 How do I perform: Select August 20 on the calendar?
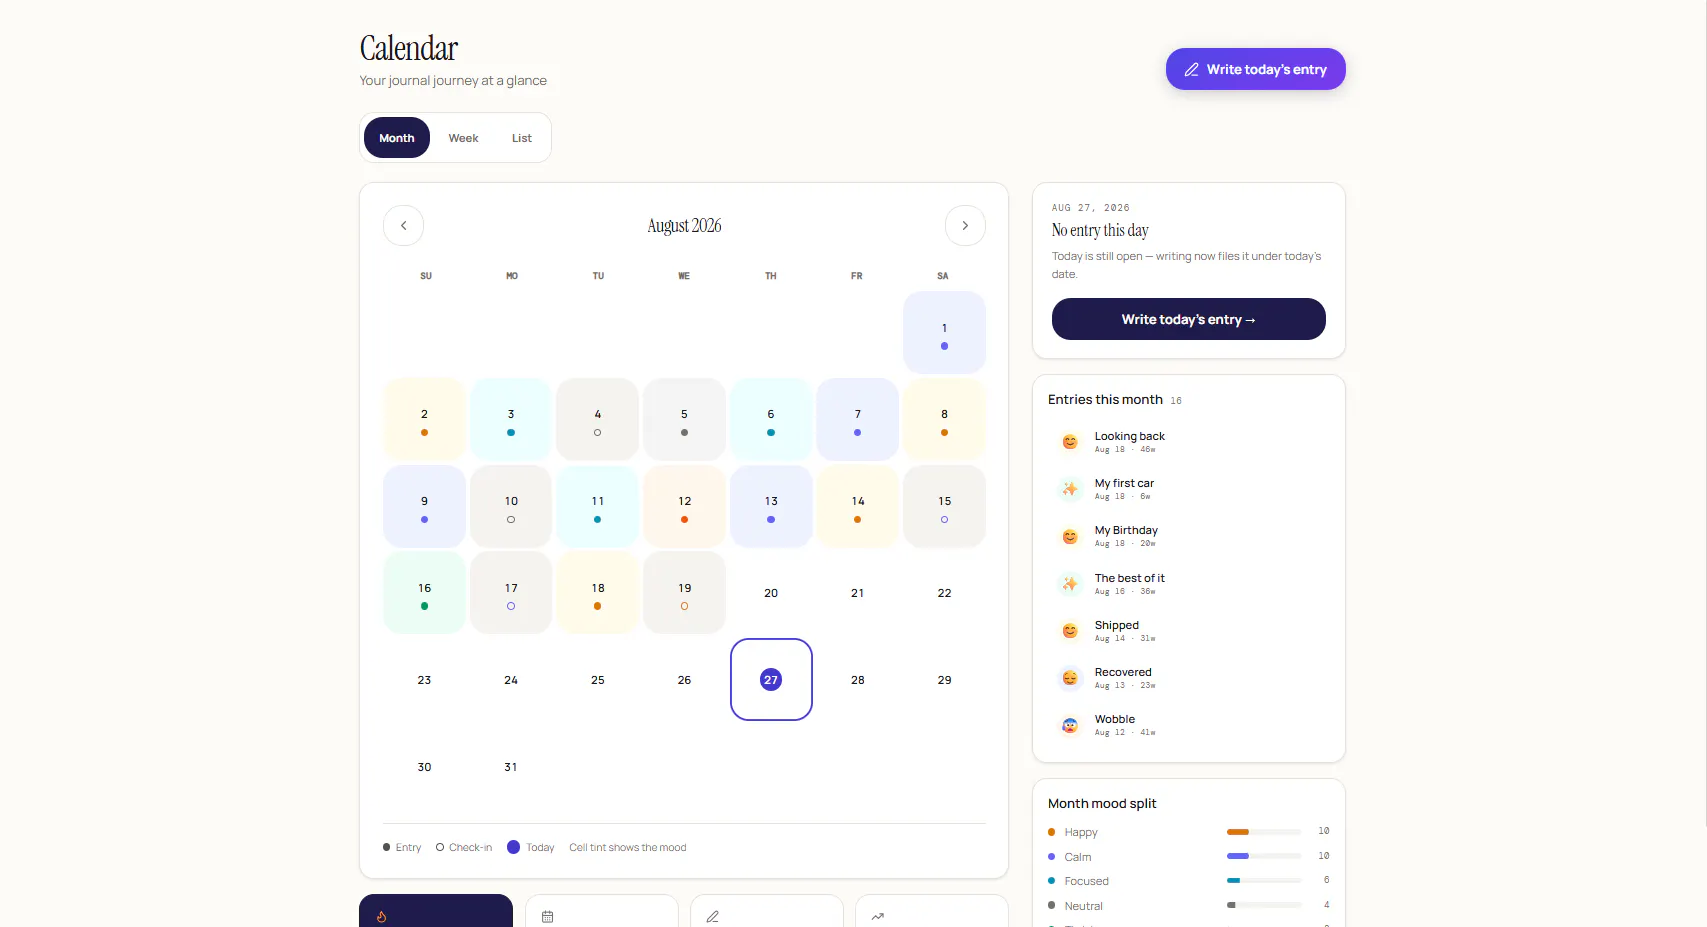click(x=771, y=593)
